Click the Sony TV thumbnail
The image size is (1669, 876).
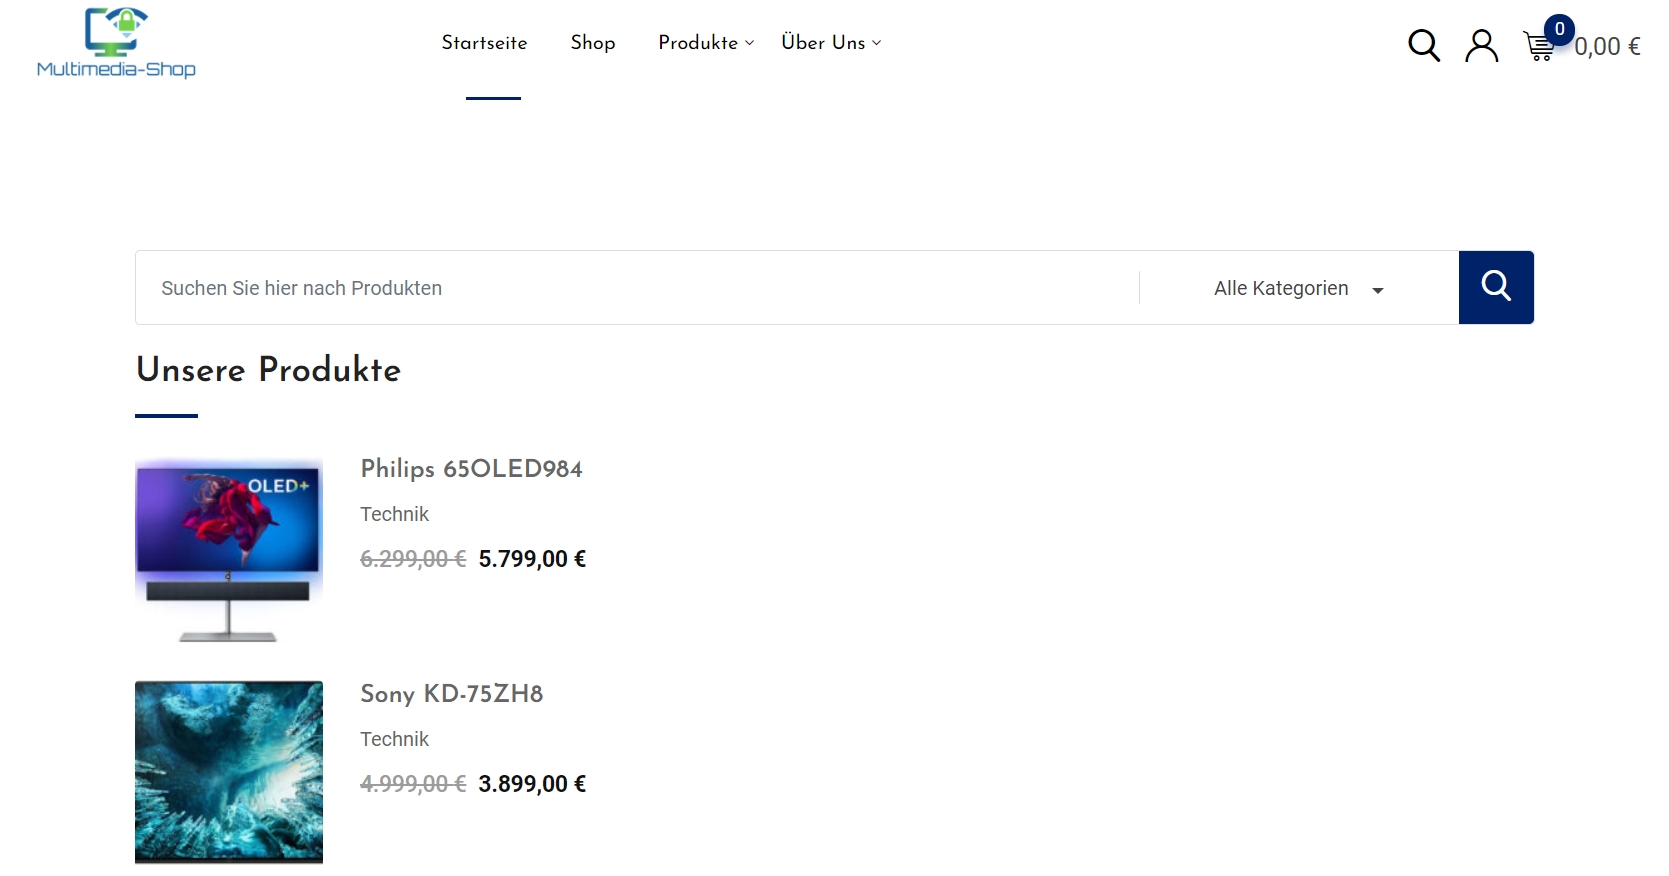click(x=229, y=772)
